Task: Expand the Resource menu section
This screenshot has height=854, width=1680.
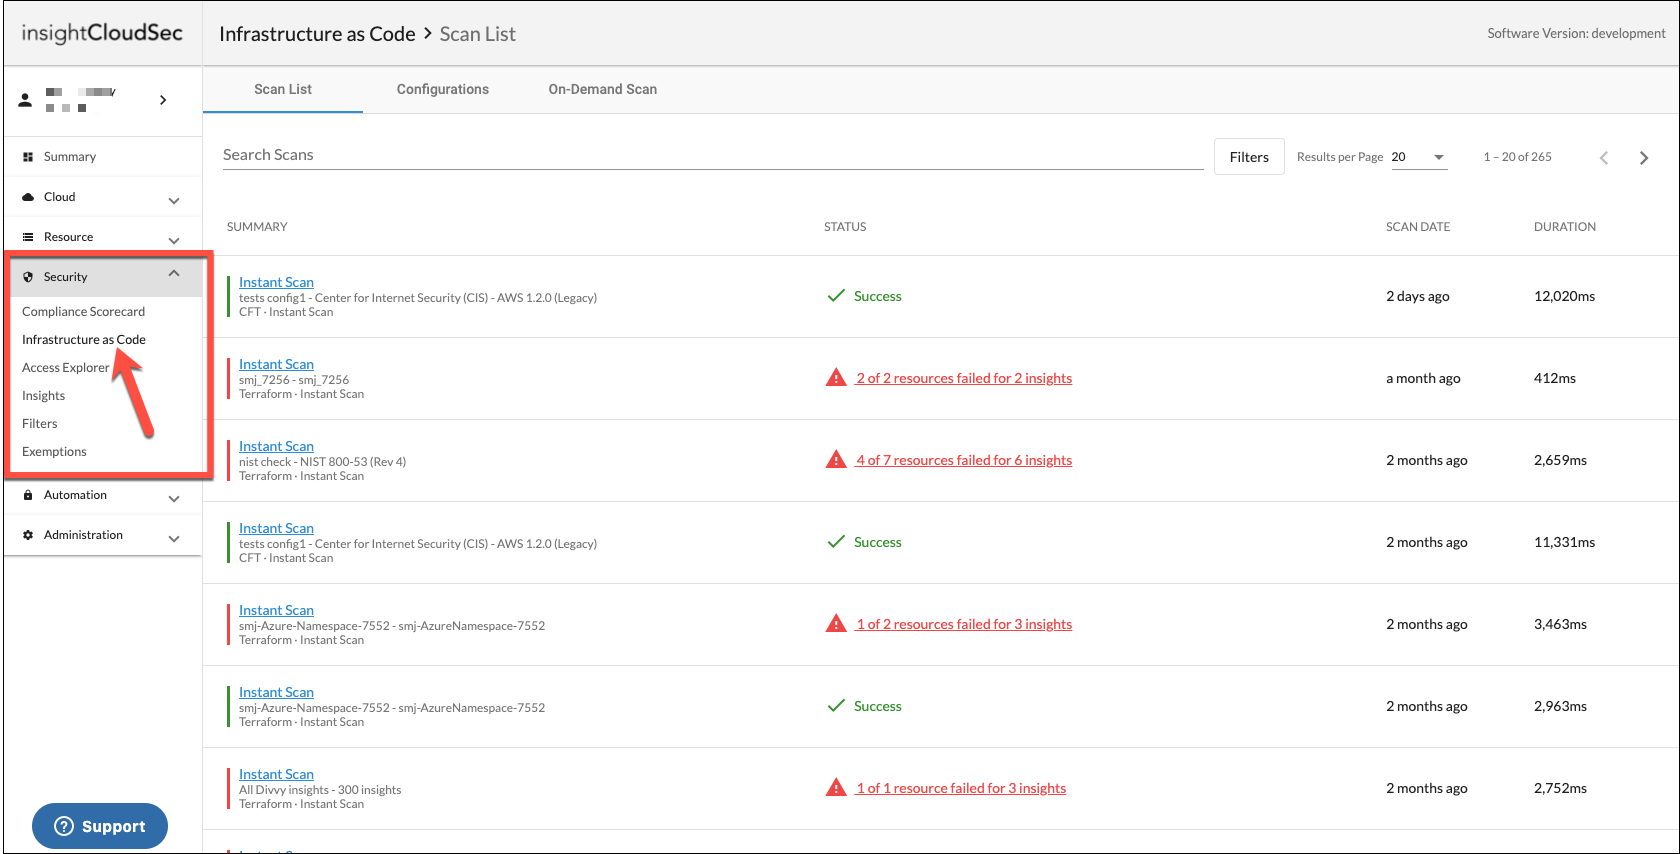Action: click(x=174, y=241)
